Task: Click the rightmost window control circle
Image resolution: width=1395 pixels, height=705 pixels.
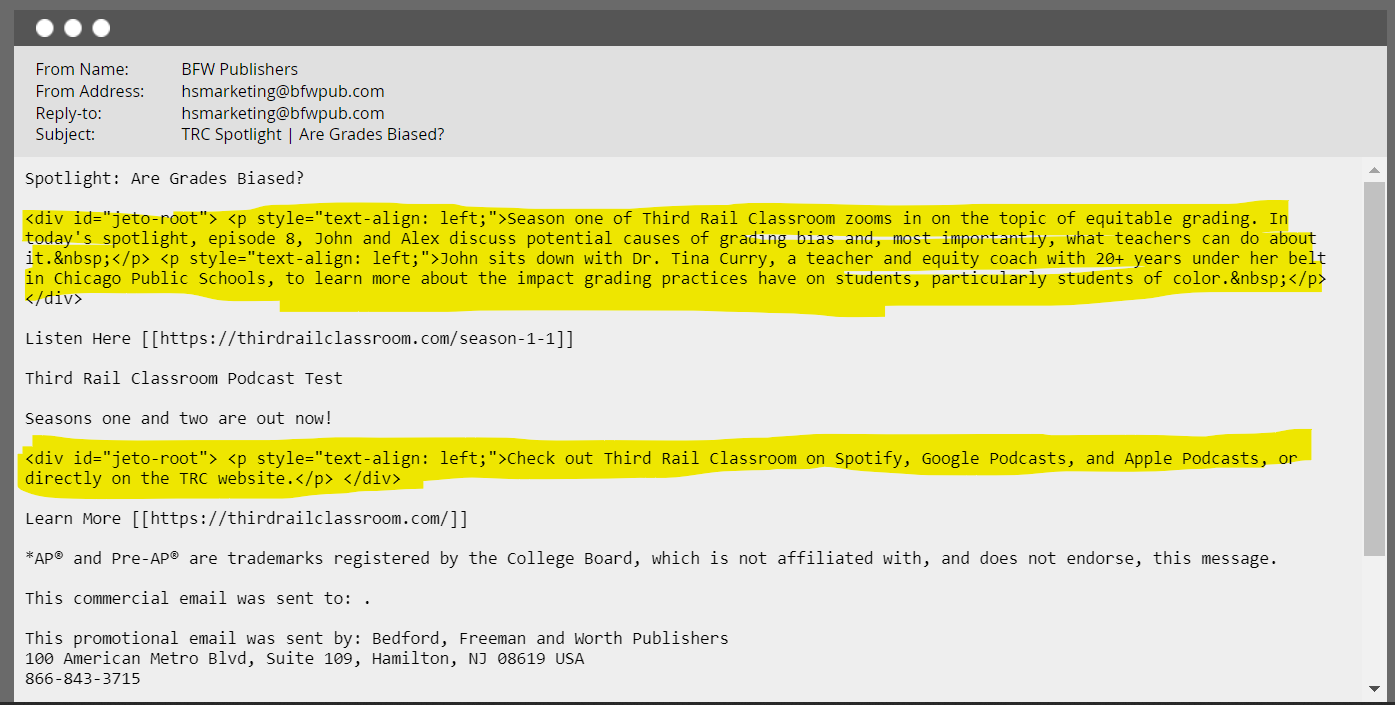Action: click(x=101, y=28)
